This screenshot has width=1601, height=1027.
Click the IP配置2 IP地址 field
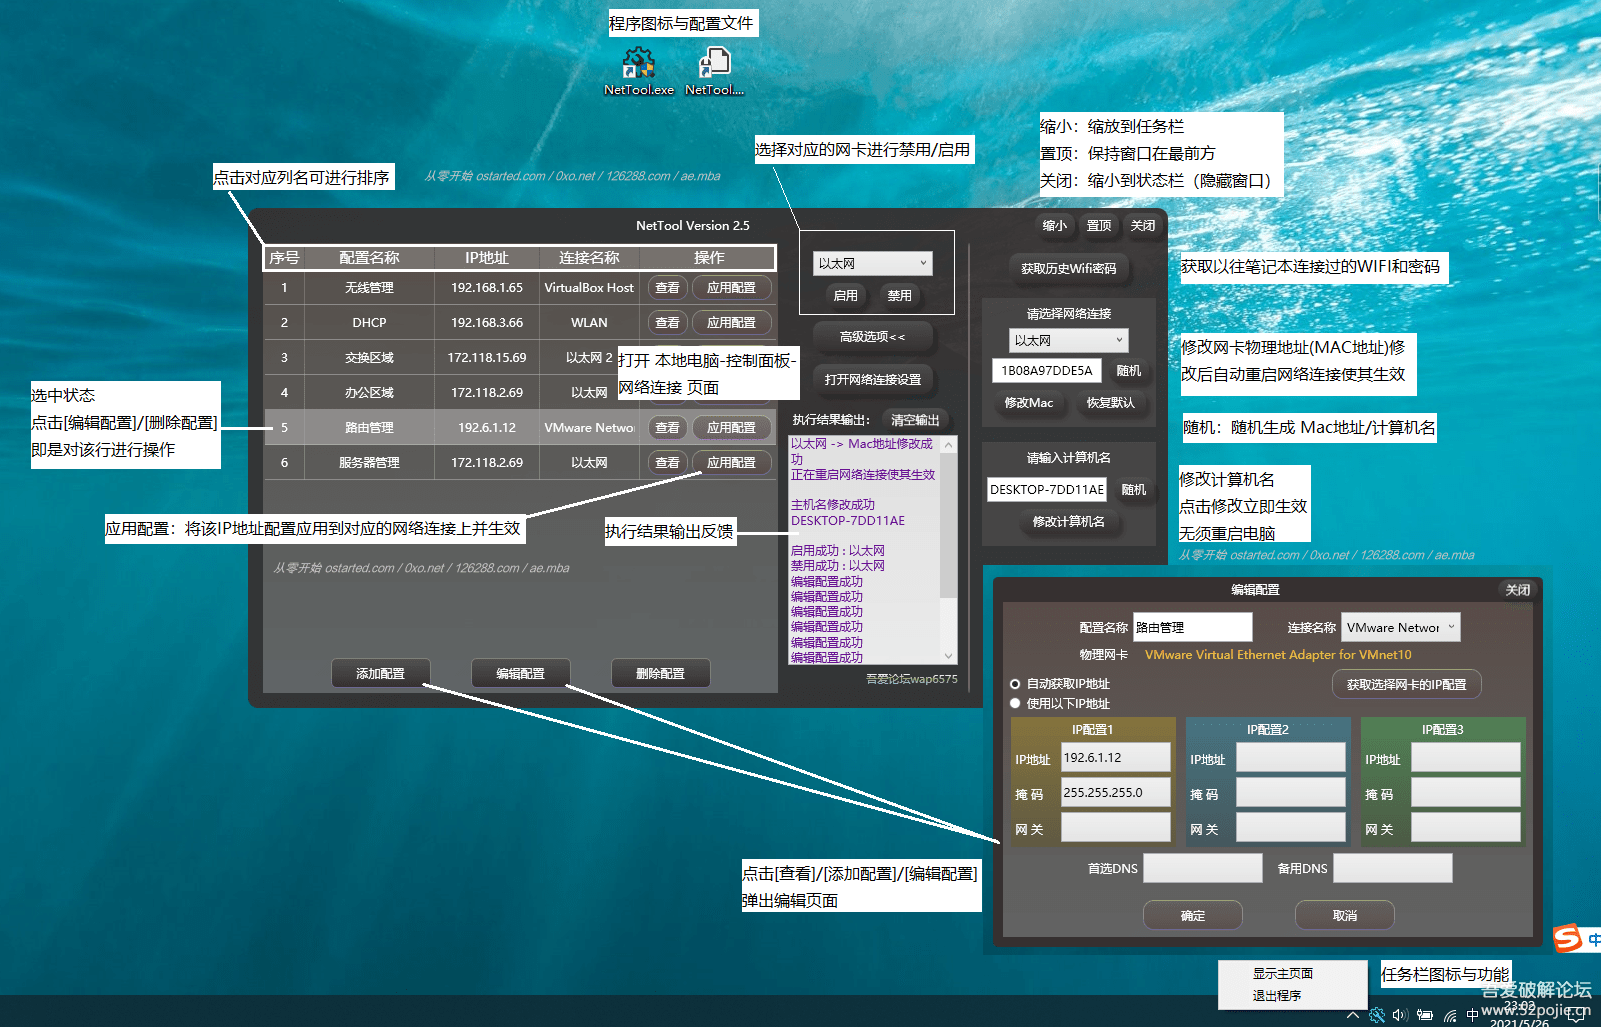[1290, 757]
